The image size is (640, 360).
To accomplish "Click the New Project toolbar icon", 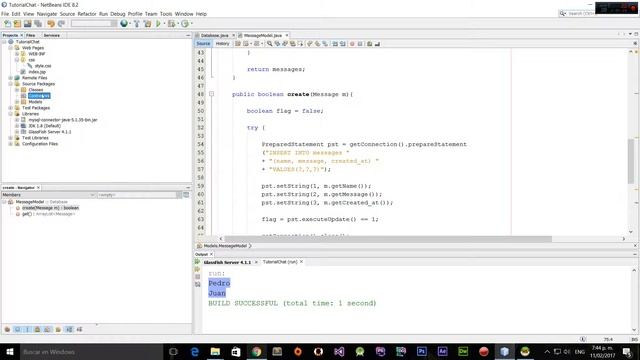I will [18, 24].
